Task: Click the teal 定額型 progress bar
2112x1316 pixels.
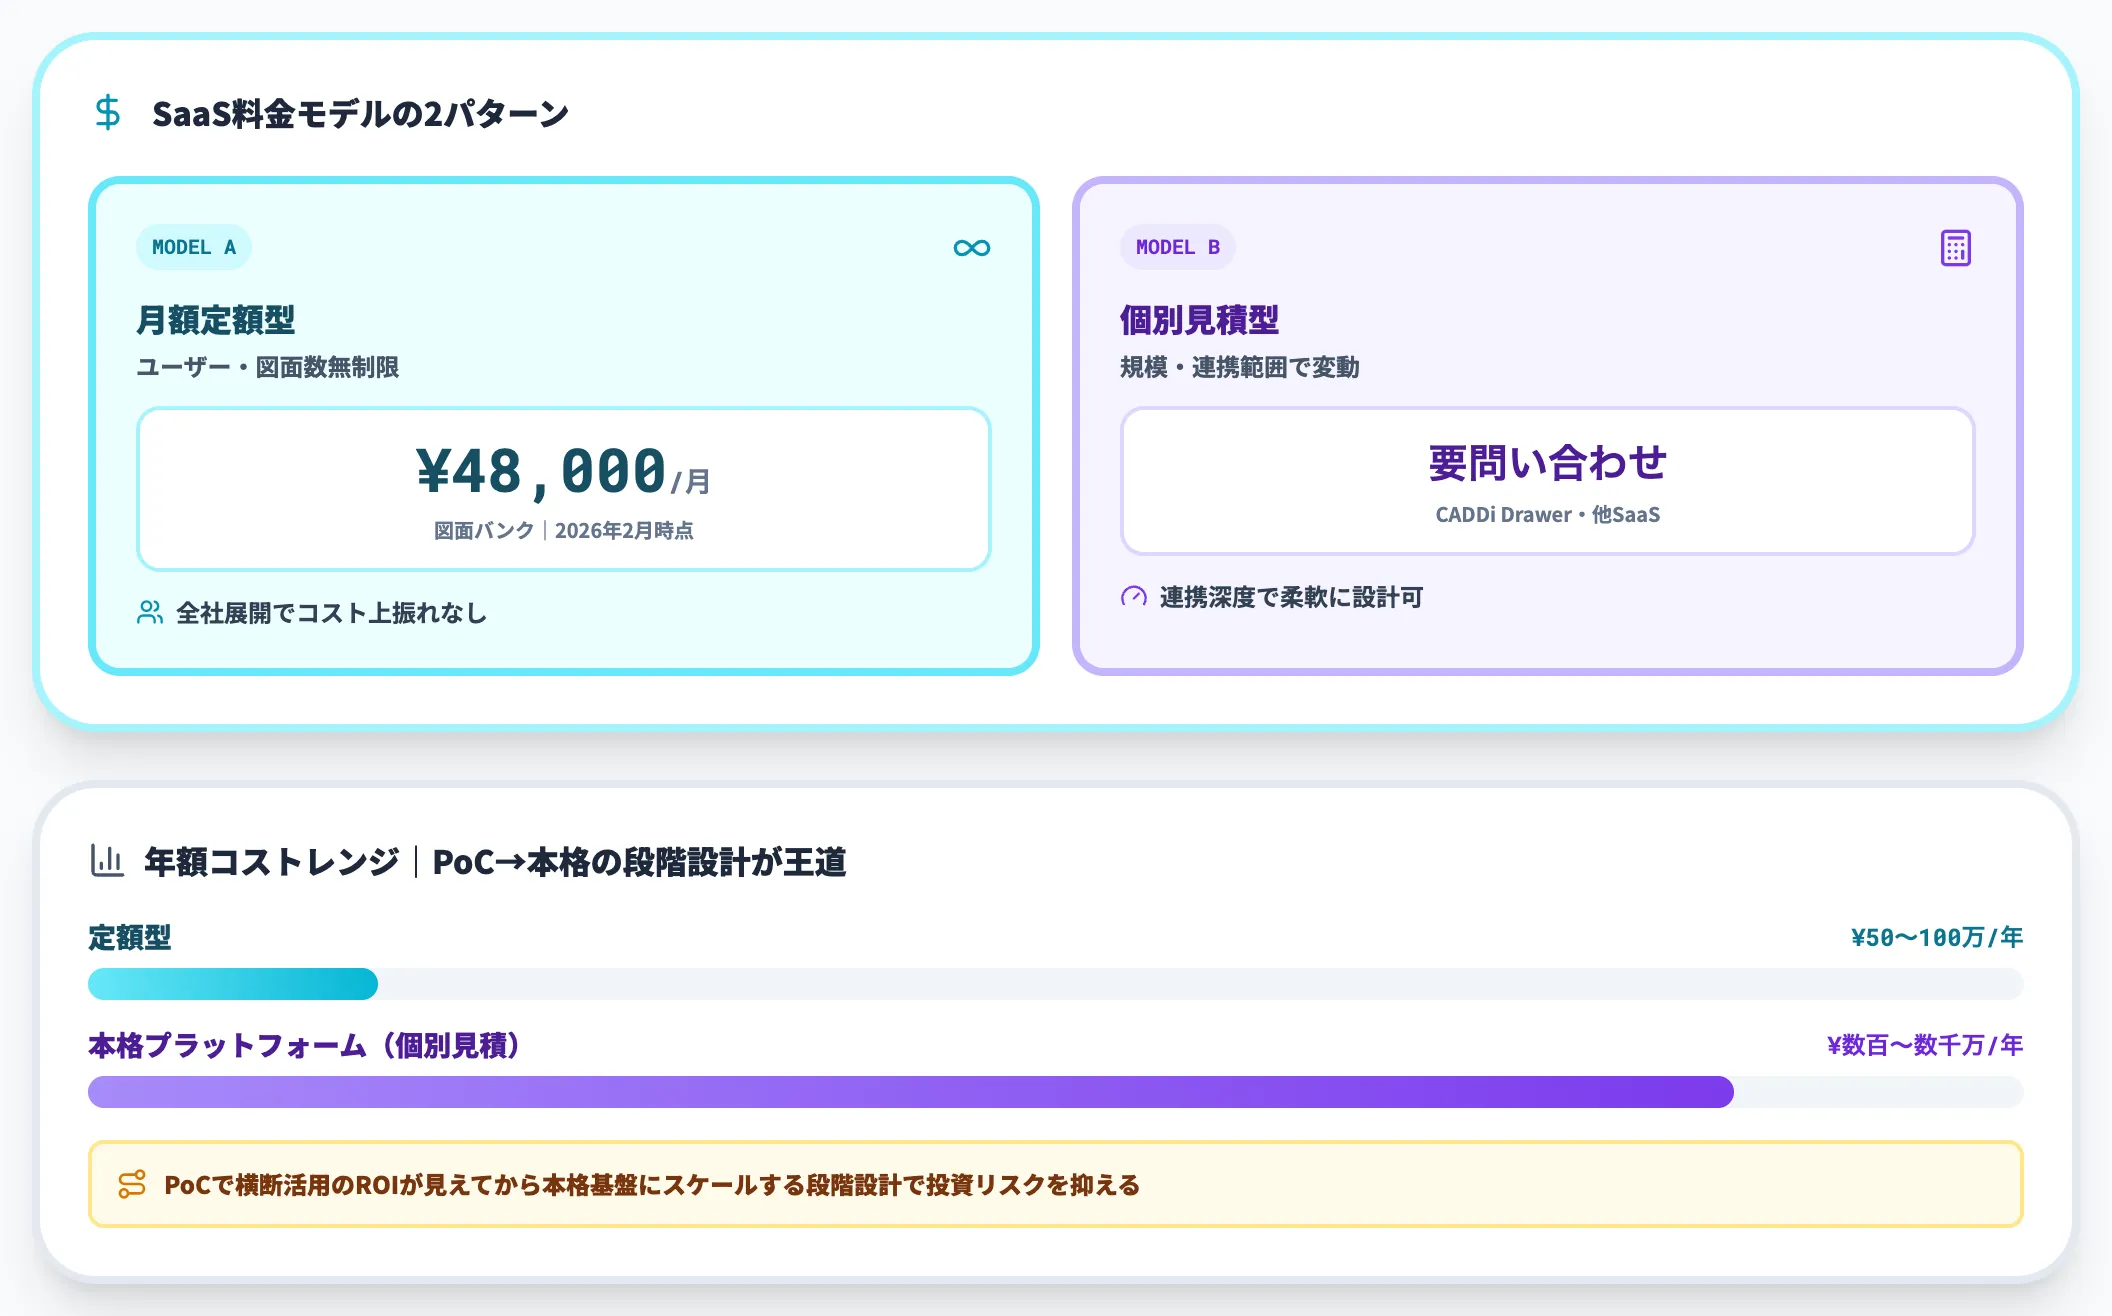Action: (x=233, y=986)
